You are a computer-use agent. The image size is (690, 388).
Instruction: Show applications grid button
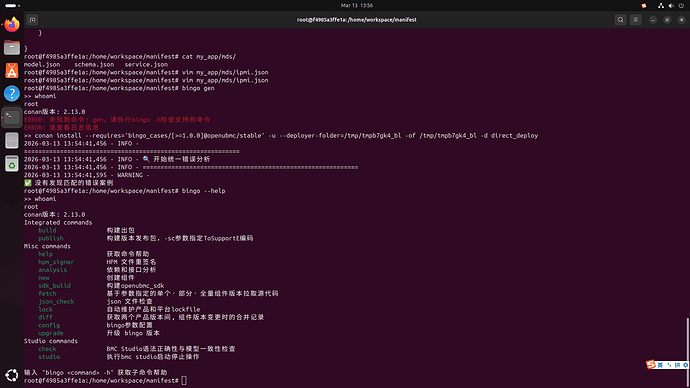click(x=12, y=375)
